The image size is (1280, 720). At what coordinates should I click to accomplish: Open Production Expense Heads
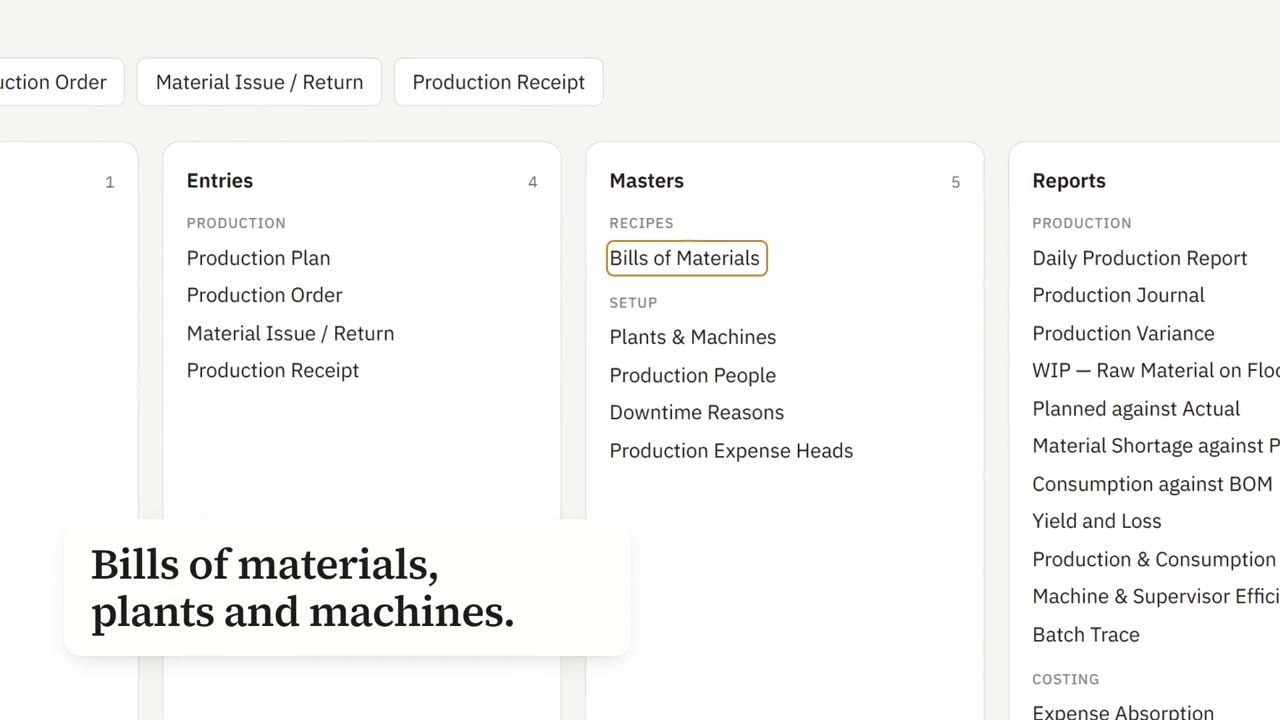[731, 450]
